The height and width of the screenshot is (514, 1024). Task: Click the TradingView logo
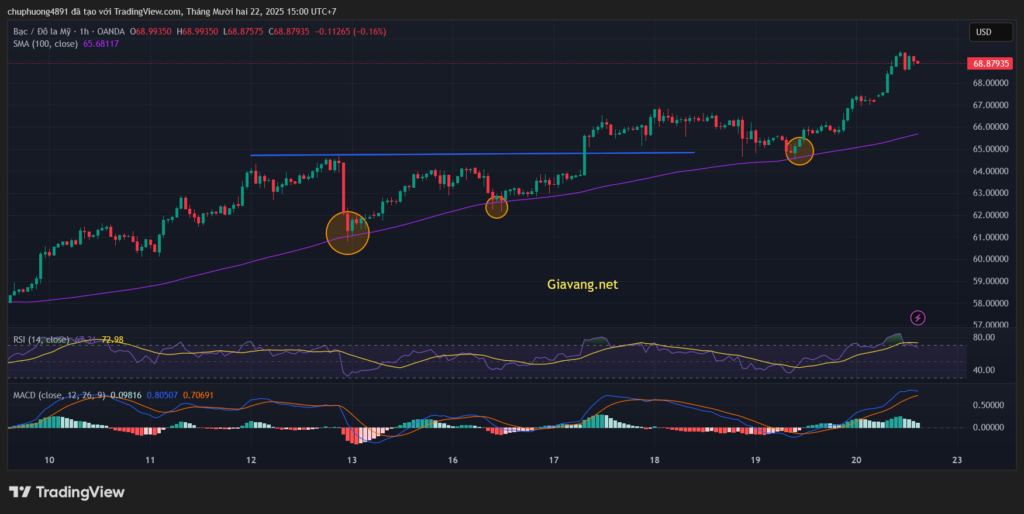pyautogui.click(x=66, y=492)
